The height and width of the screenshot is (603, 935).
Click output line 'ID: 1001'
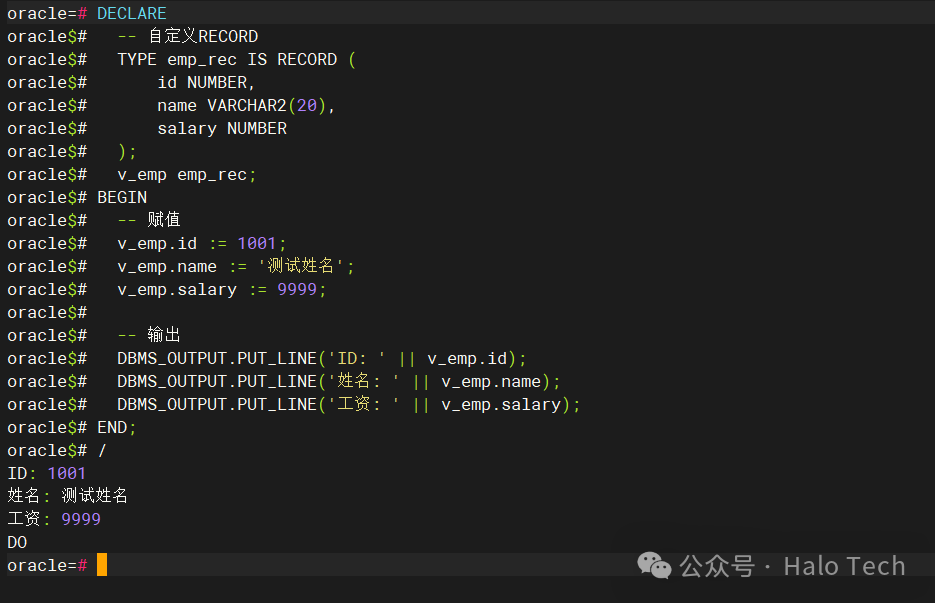[x=47, y=474]
